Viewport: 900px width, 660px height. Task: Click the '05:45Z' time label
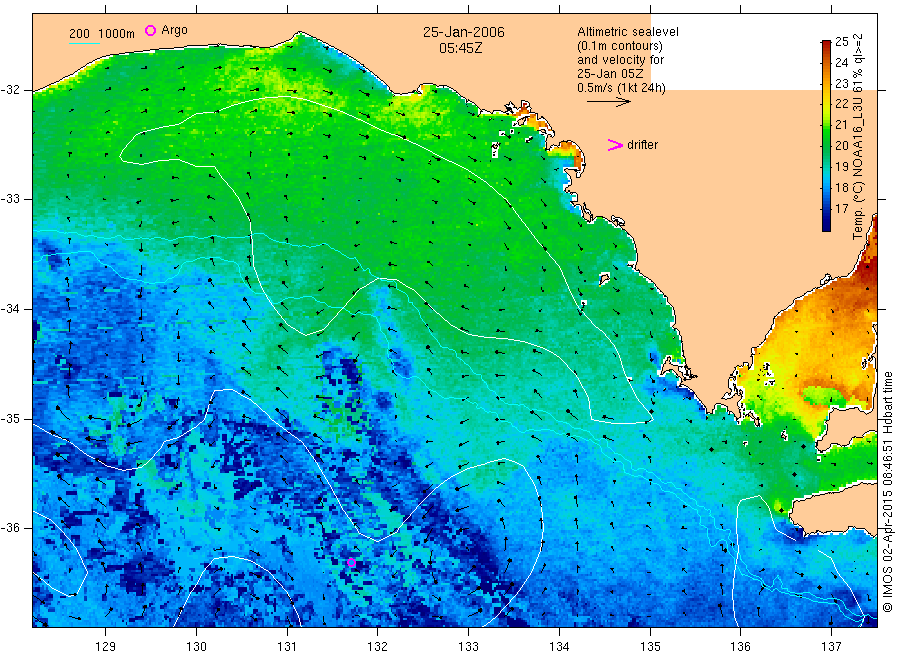pos(460,48)
